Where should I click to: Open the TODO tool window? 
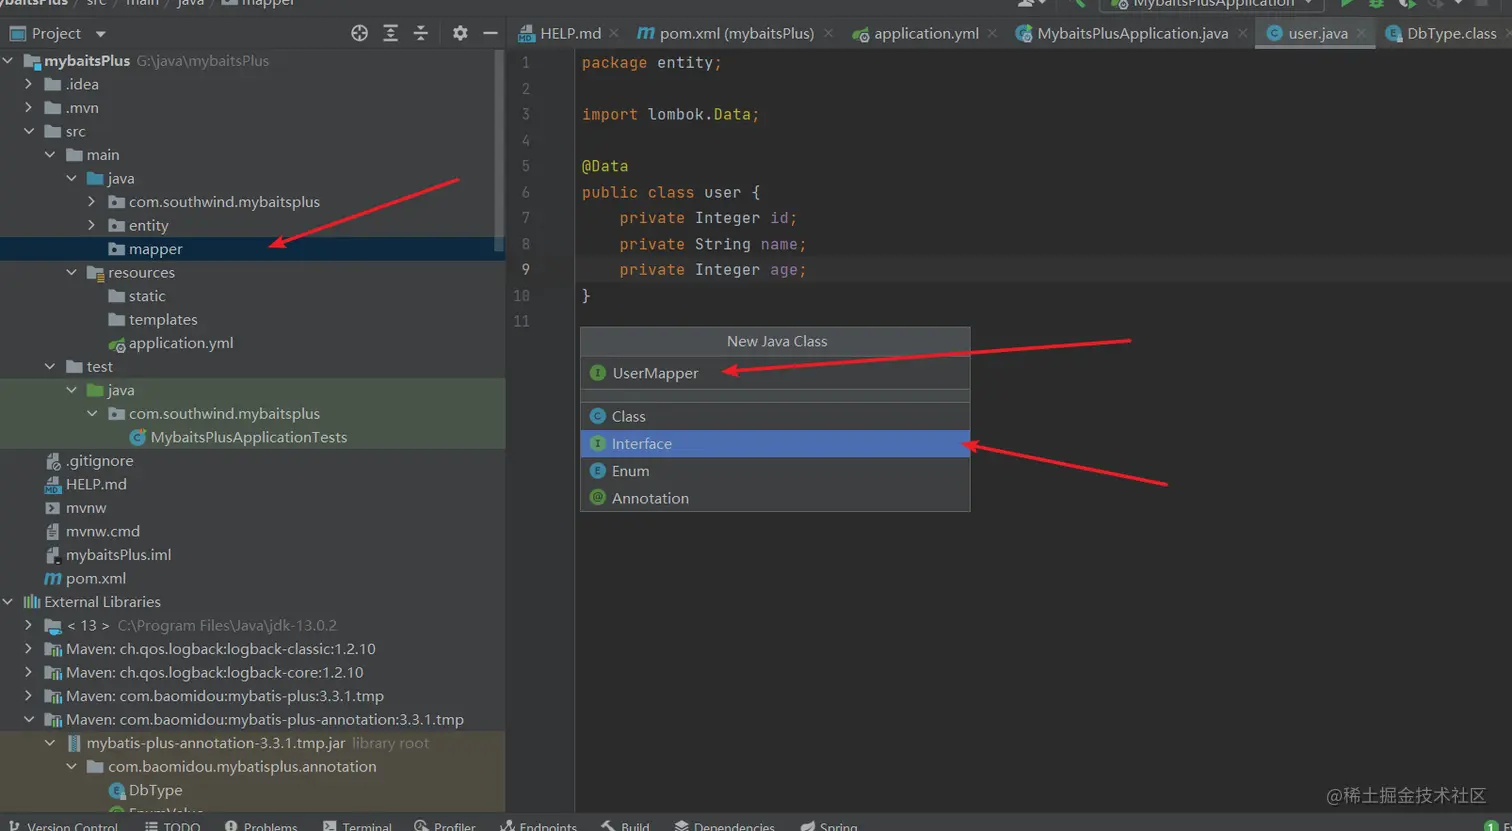pyautogui.click(x=172, y=826)
